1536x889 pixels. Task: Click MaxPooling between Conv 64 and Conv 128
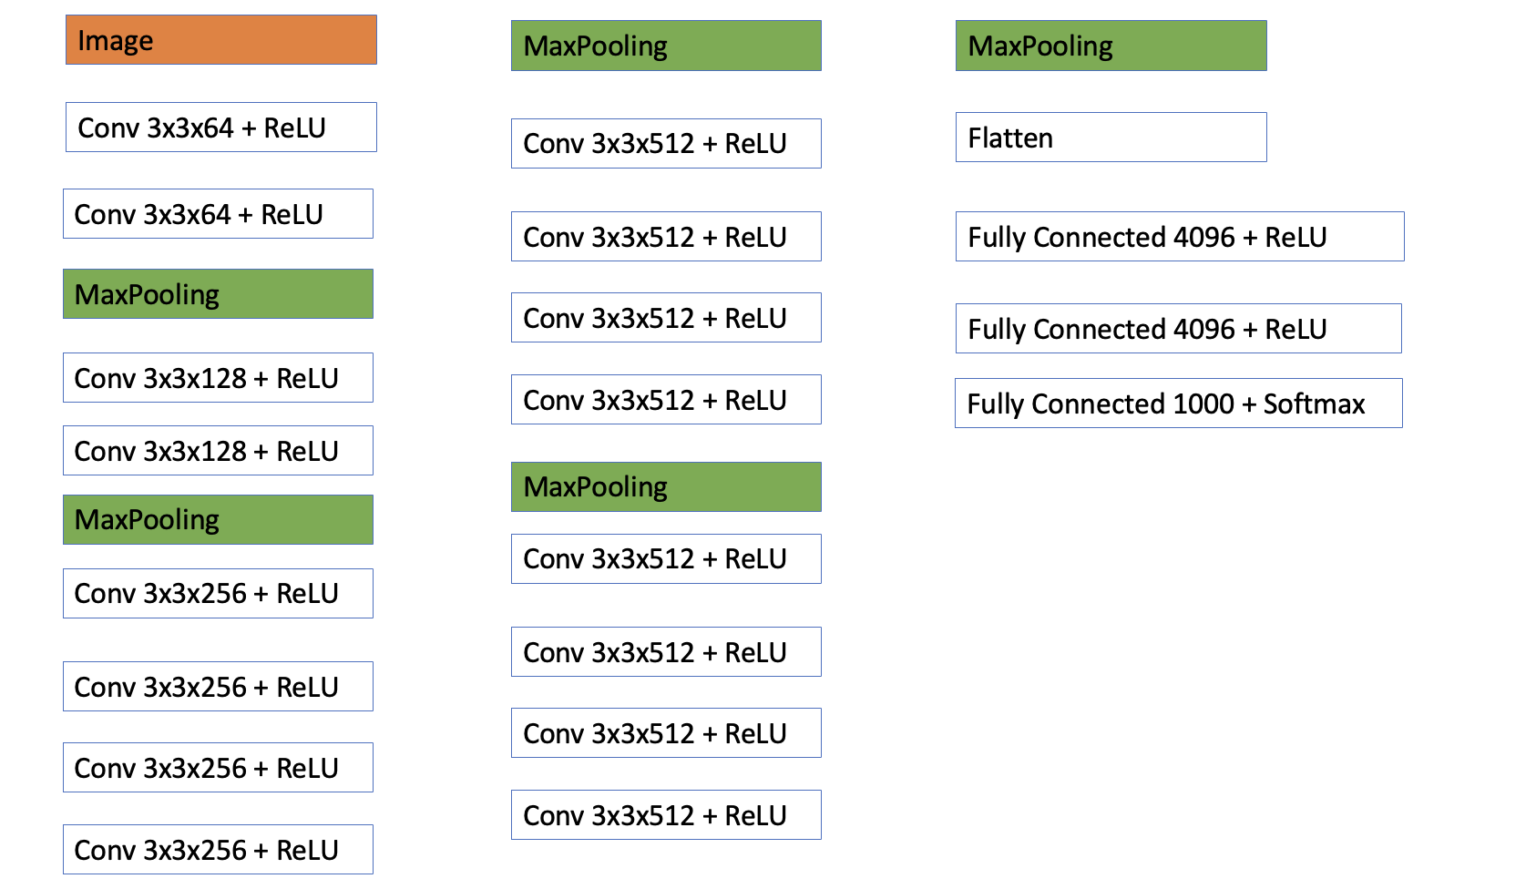pos(218,294)
